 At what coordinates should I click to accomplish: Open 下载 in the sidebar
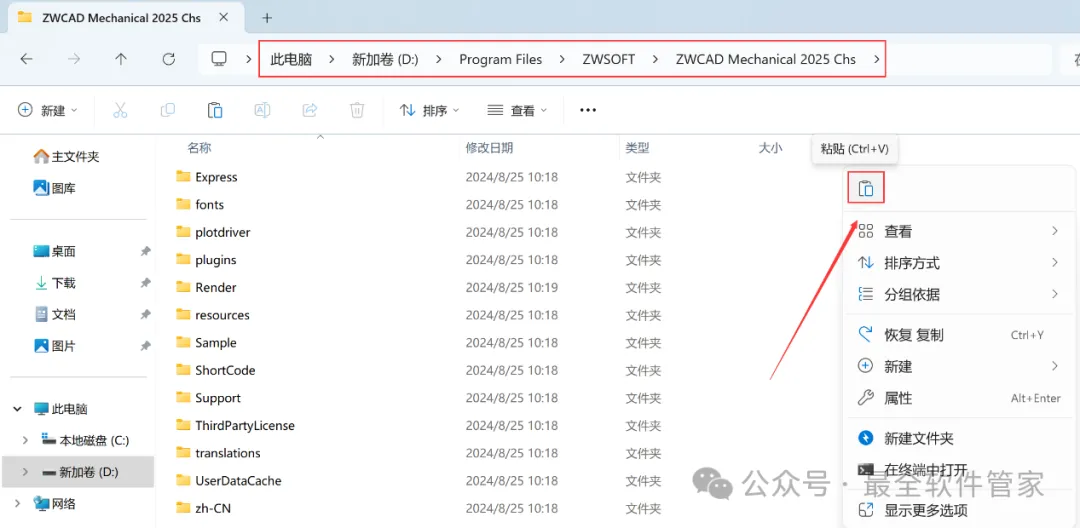coord(54,283)
